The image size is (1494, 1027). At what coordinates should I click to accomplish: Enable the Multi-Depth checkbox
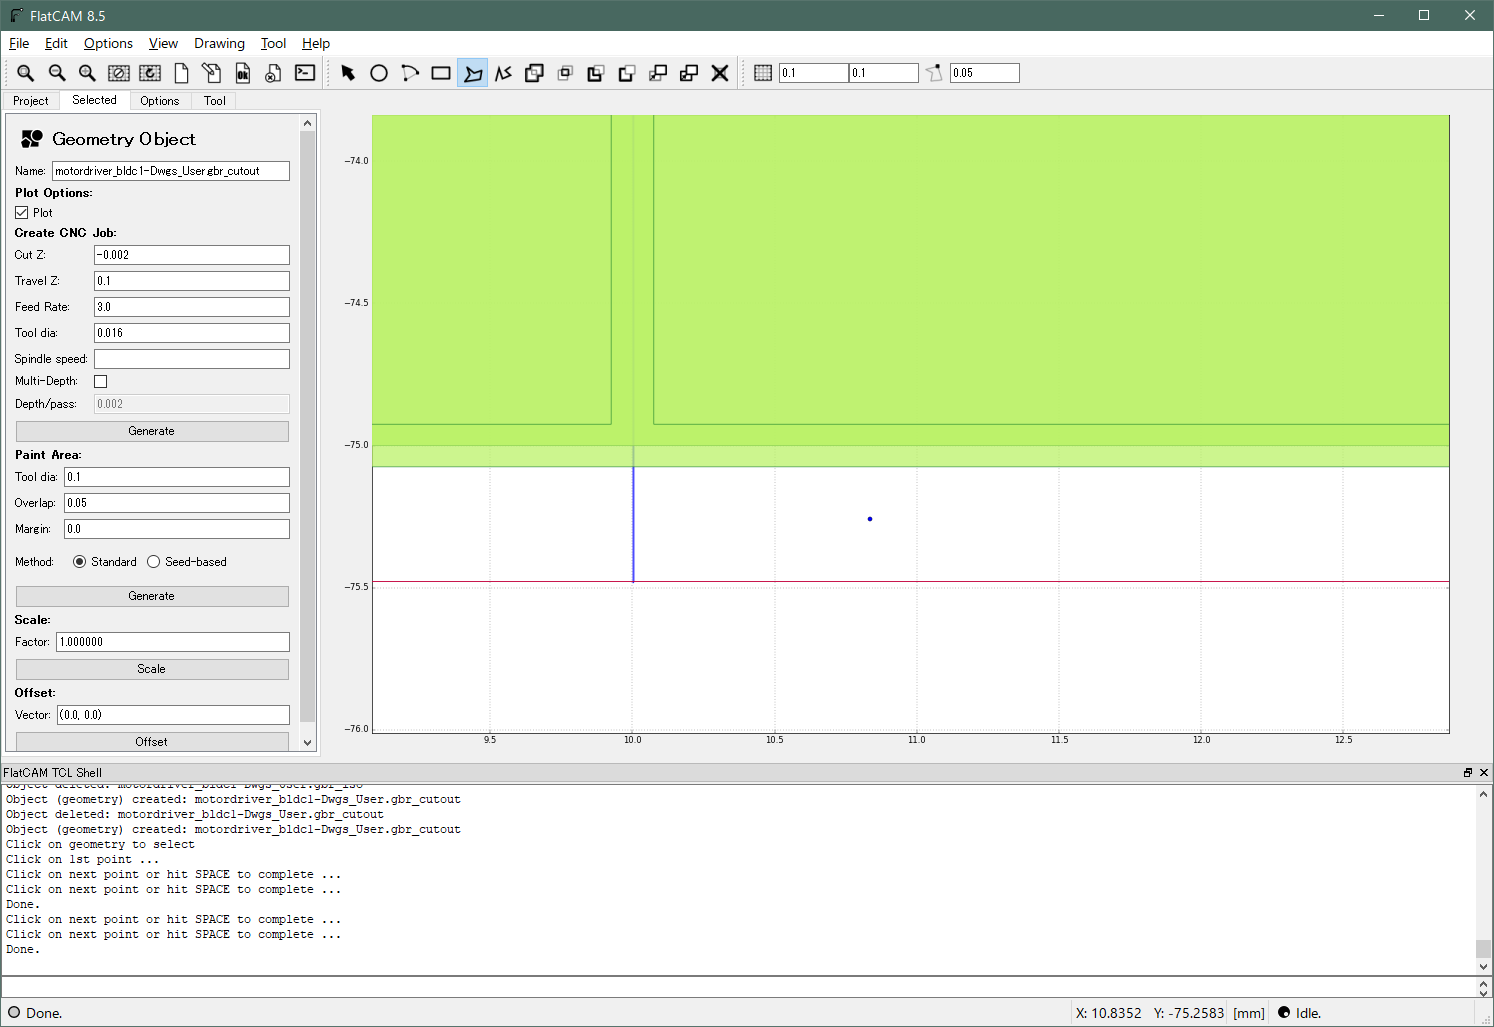coord(101,381)
